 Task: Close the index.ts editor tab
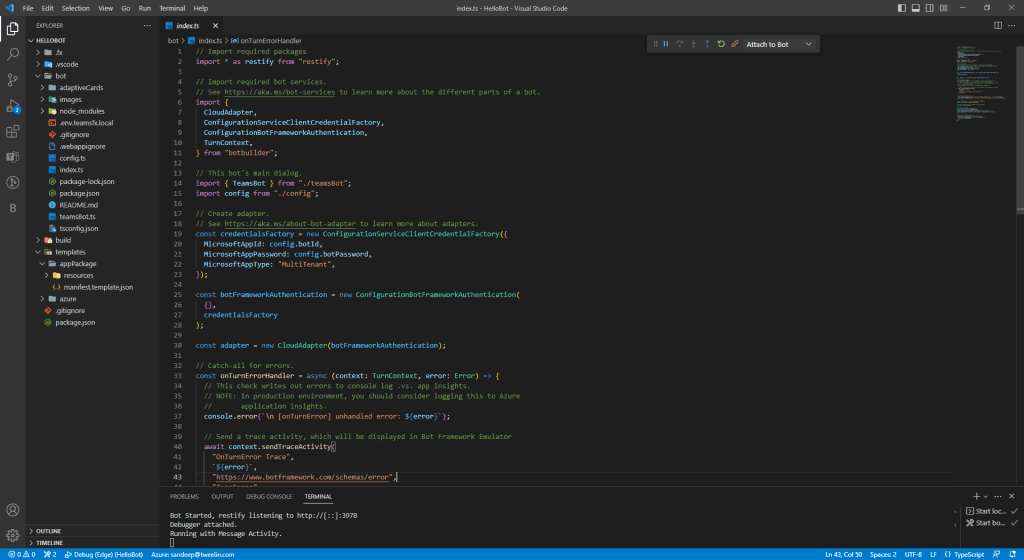point(215,25)
